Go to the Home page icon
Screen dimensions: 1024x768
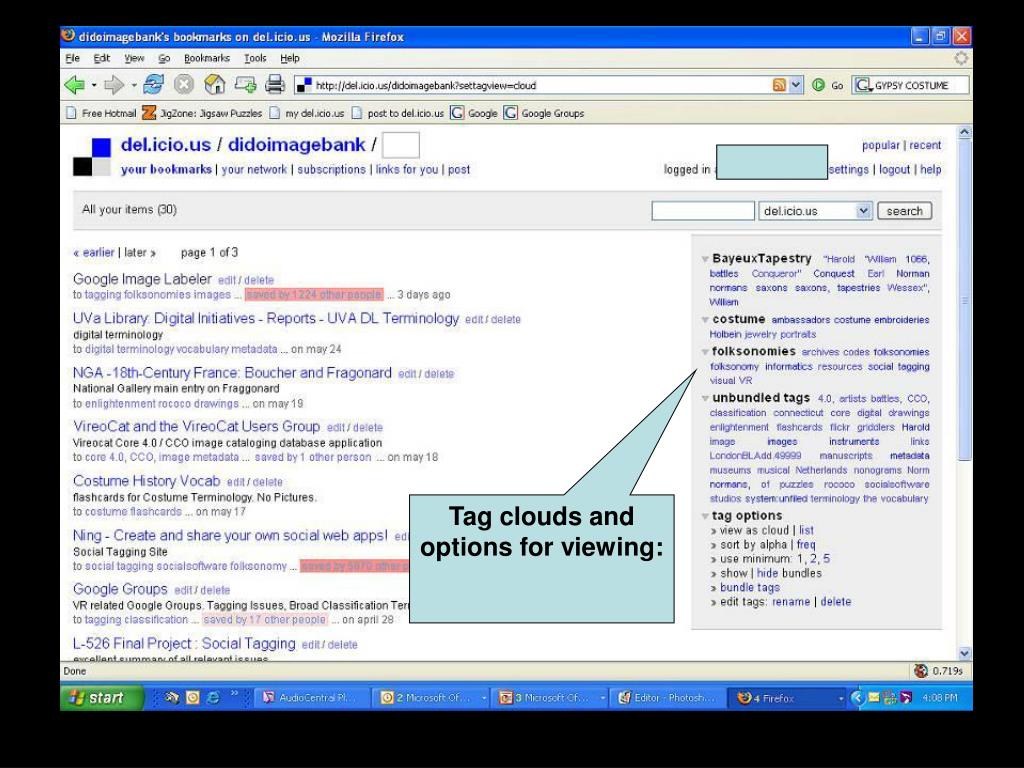click(214, 84)
